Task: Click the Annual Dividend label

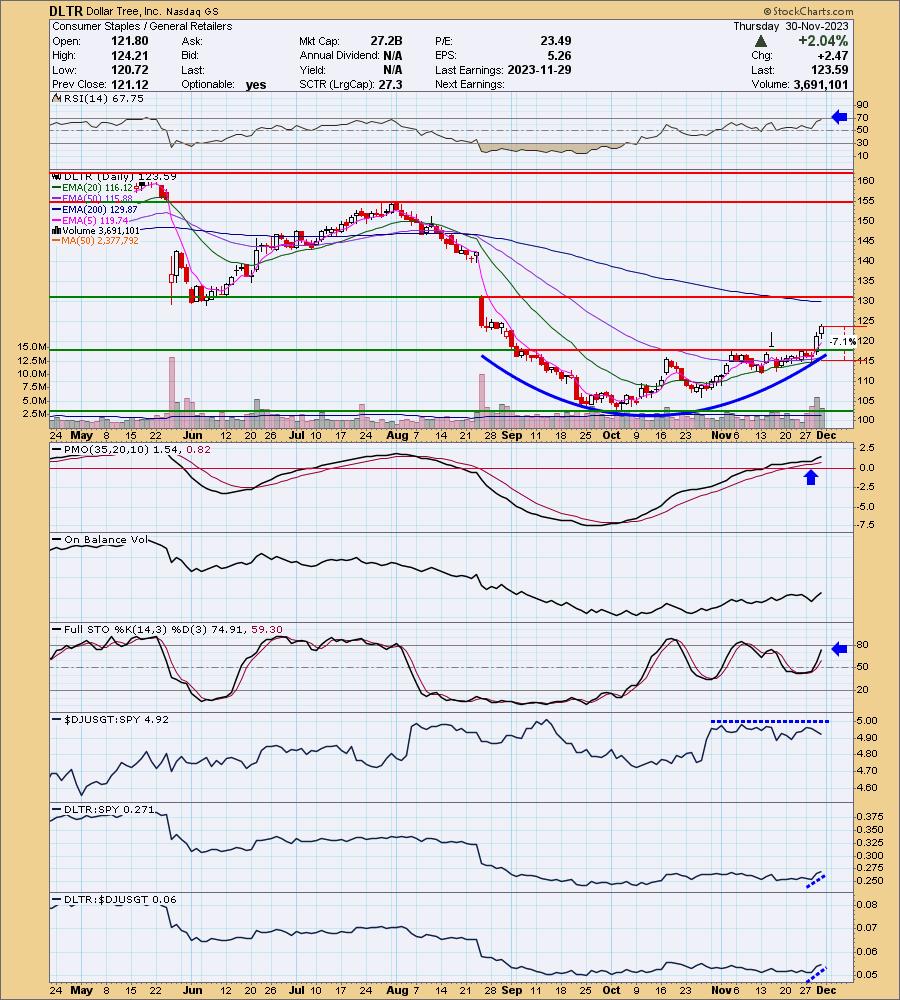Action: [x=339, y=55]
